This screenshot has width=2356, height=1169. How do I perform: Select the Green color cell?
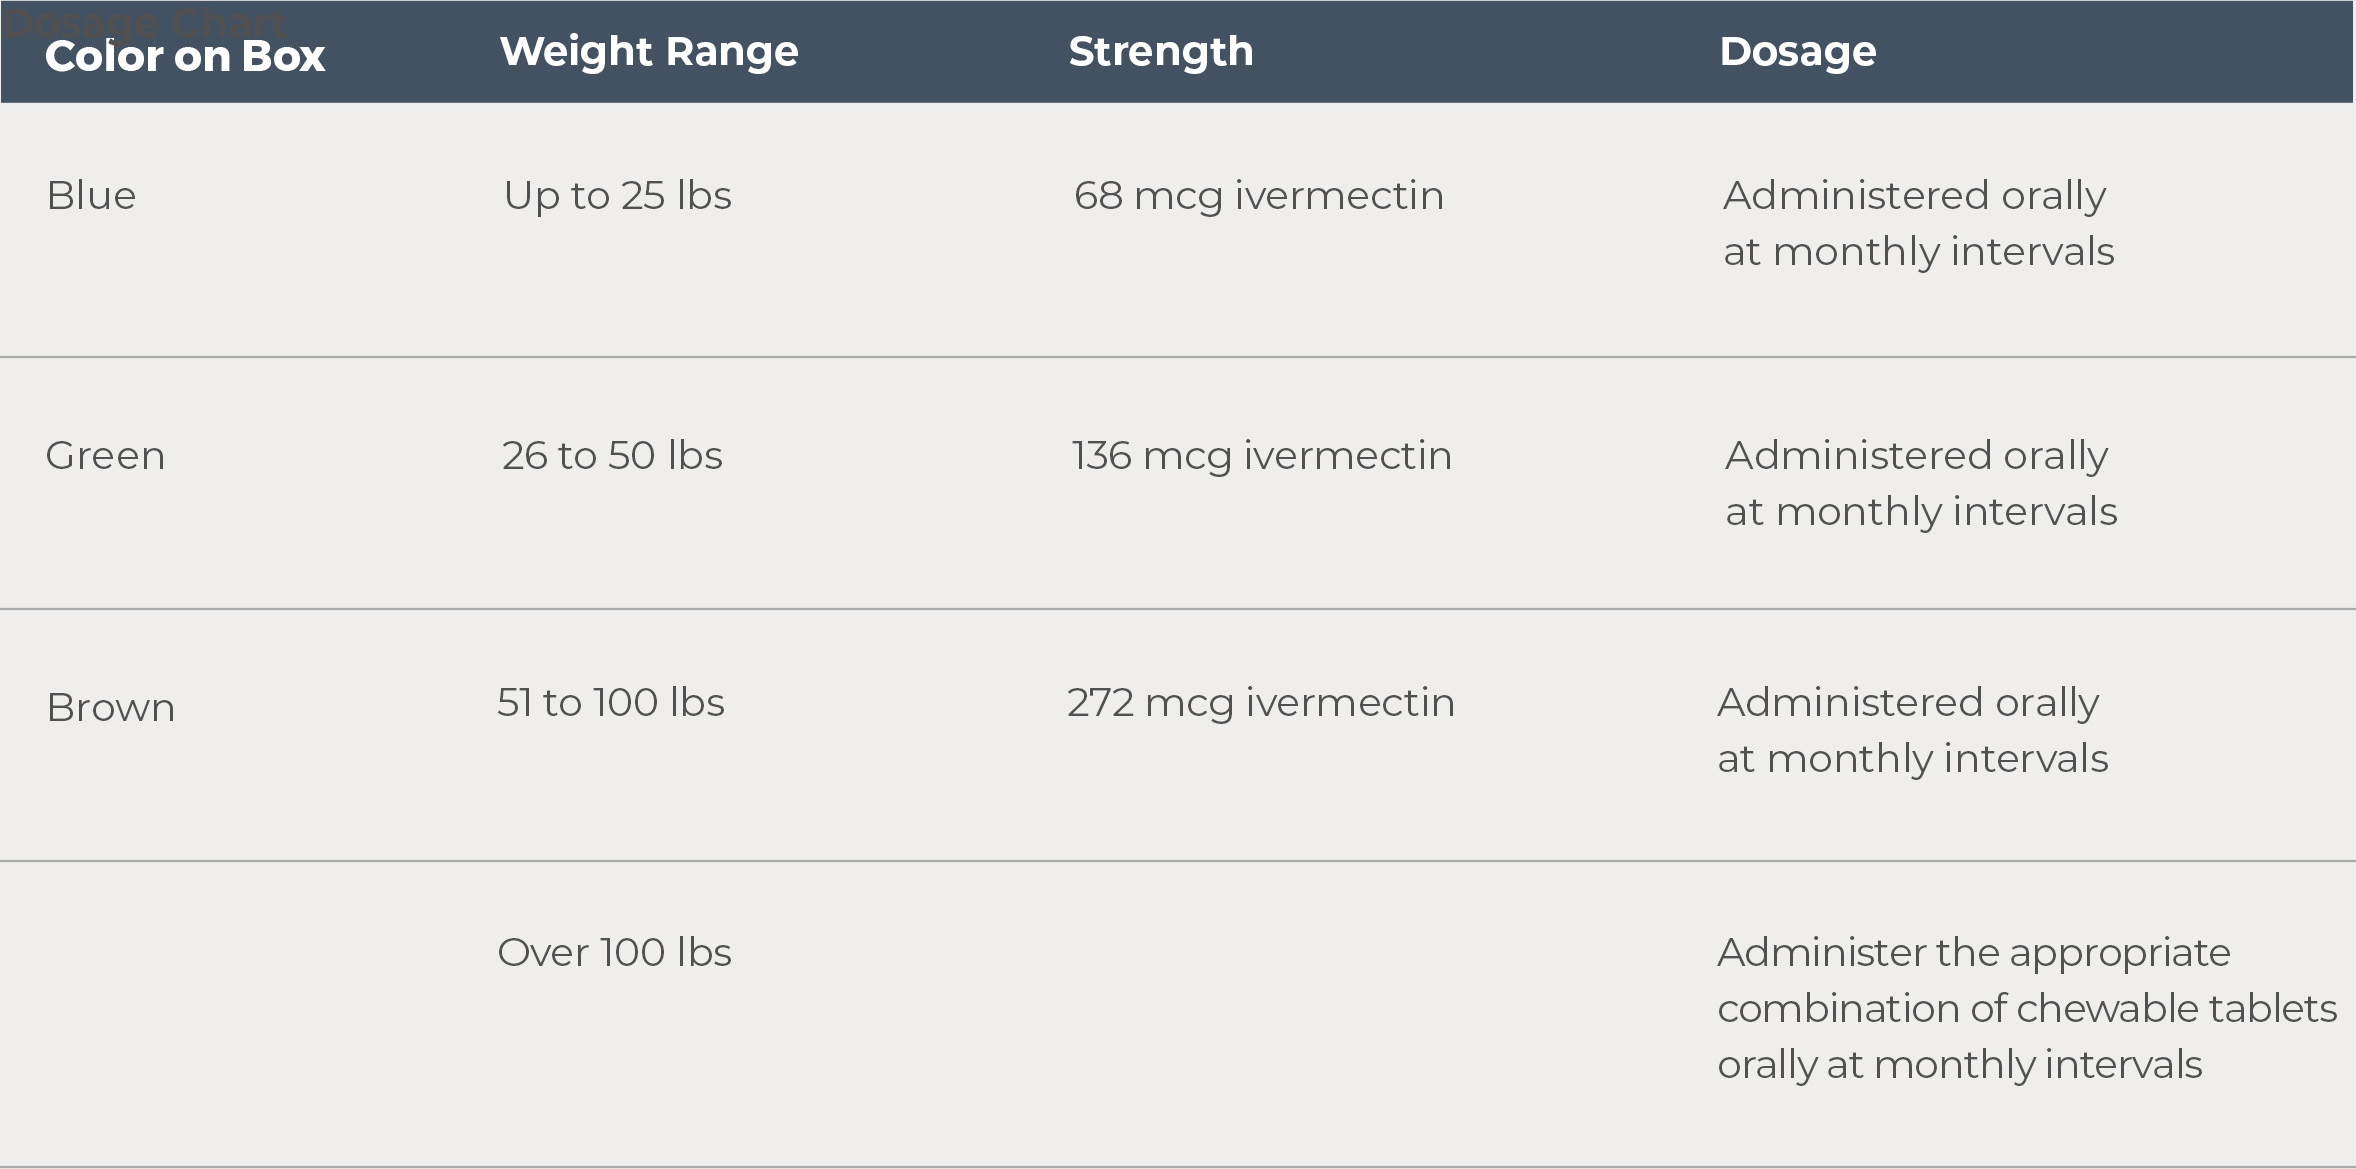[x=105, y=456]
